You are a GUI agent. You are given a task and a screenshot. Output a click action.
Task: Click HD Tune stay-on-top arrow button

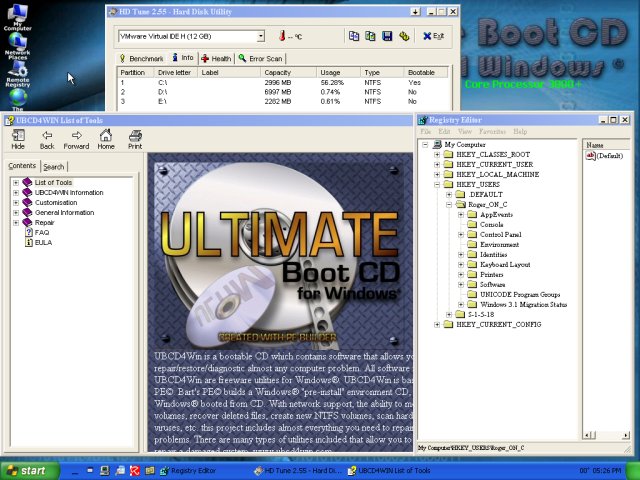415,12
